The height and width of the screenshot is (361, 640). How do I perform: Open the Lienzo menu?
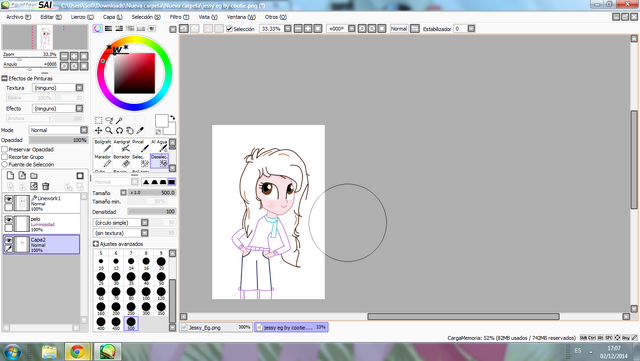(x=82, y=17)
